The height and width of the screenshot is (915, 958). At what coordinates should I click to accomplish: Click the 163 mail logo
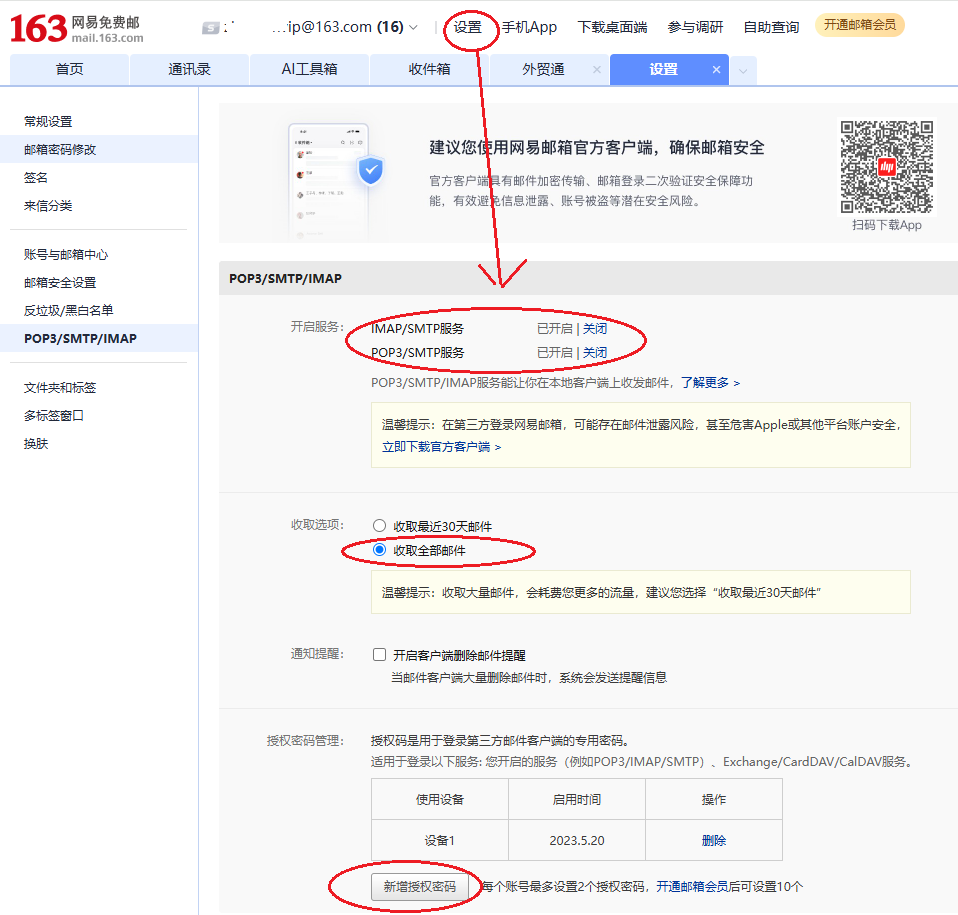[x=77, y=29]
